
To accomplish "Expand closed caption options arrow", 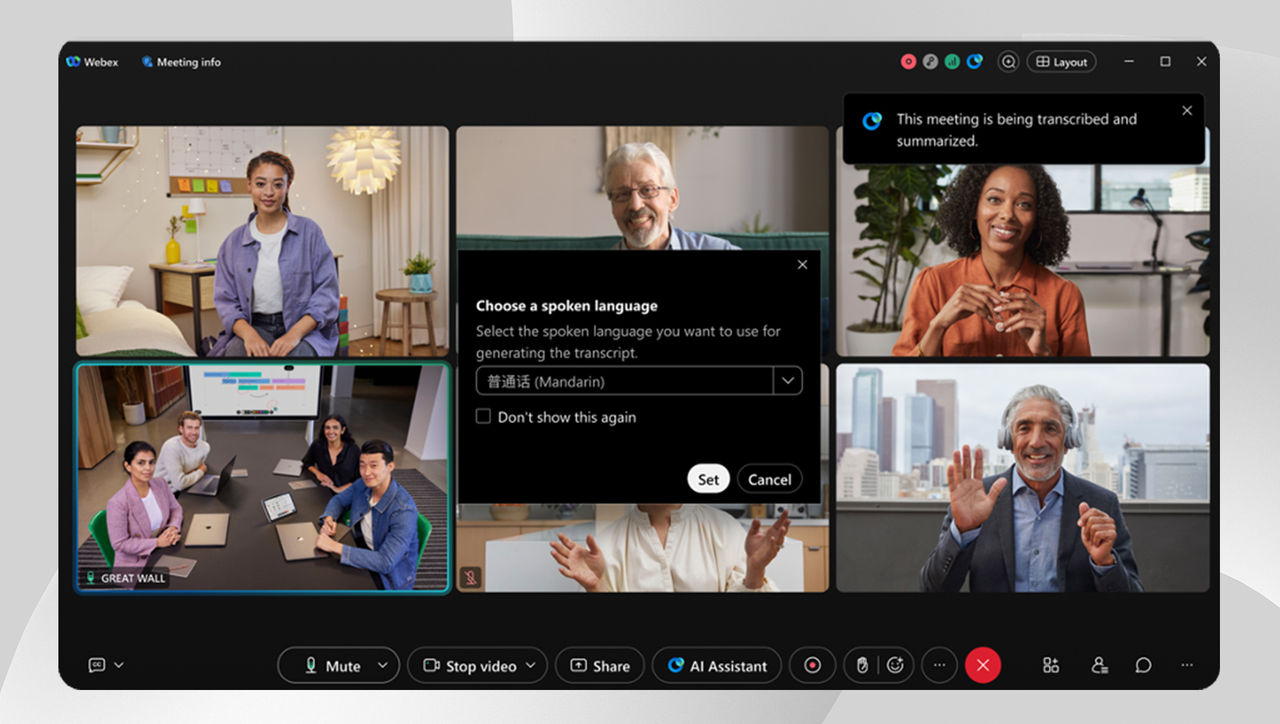I will (x=119, y=665).
